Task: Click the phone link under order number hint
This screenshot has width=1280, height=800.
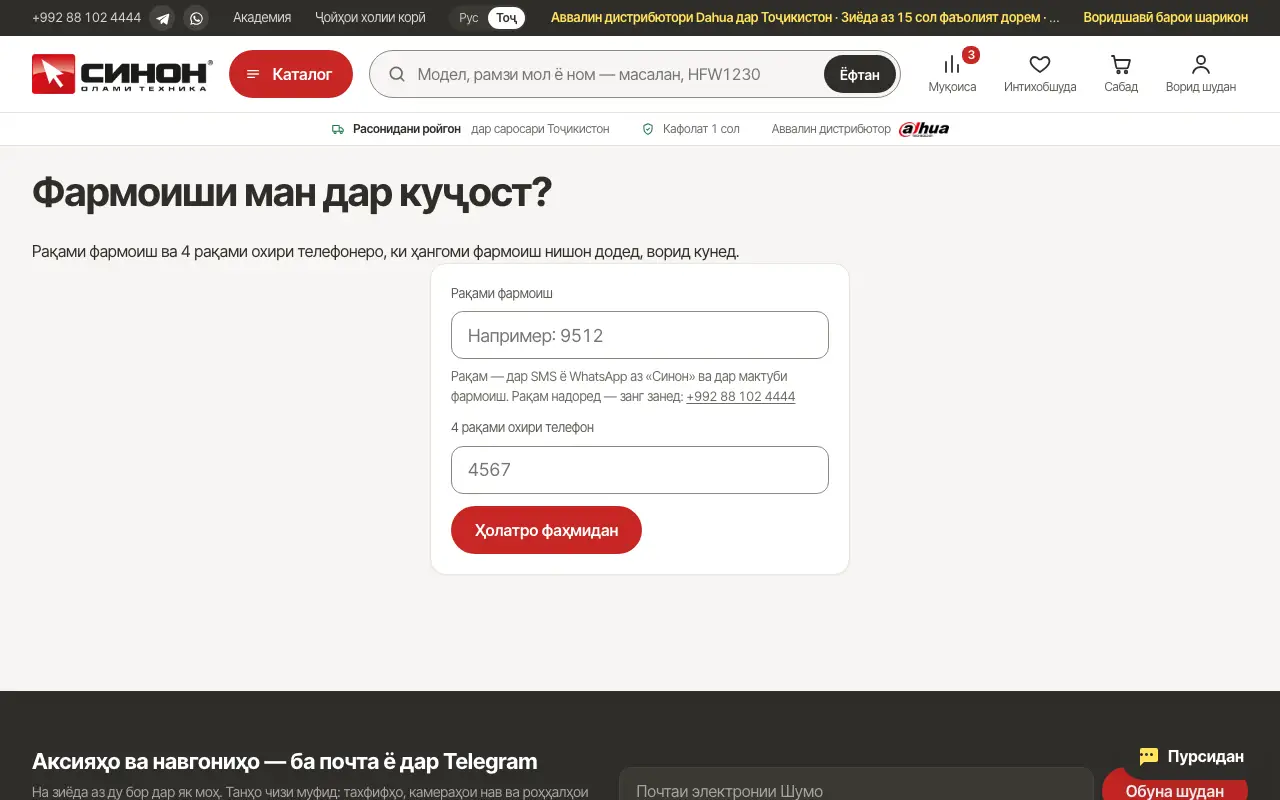Action: pyautogui.click(x=741, y=397)
